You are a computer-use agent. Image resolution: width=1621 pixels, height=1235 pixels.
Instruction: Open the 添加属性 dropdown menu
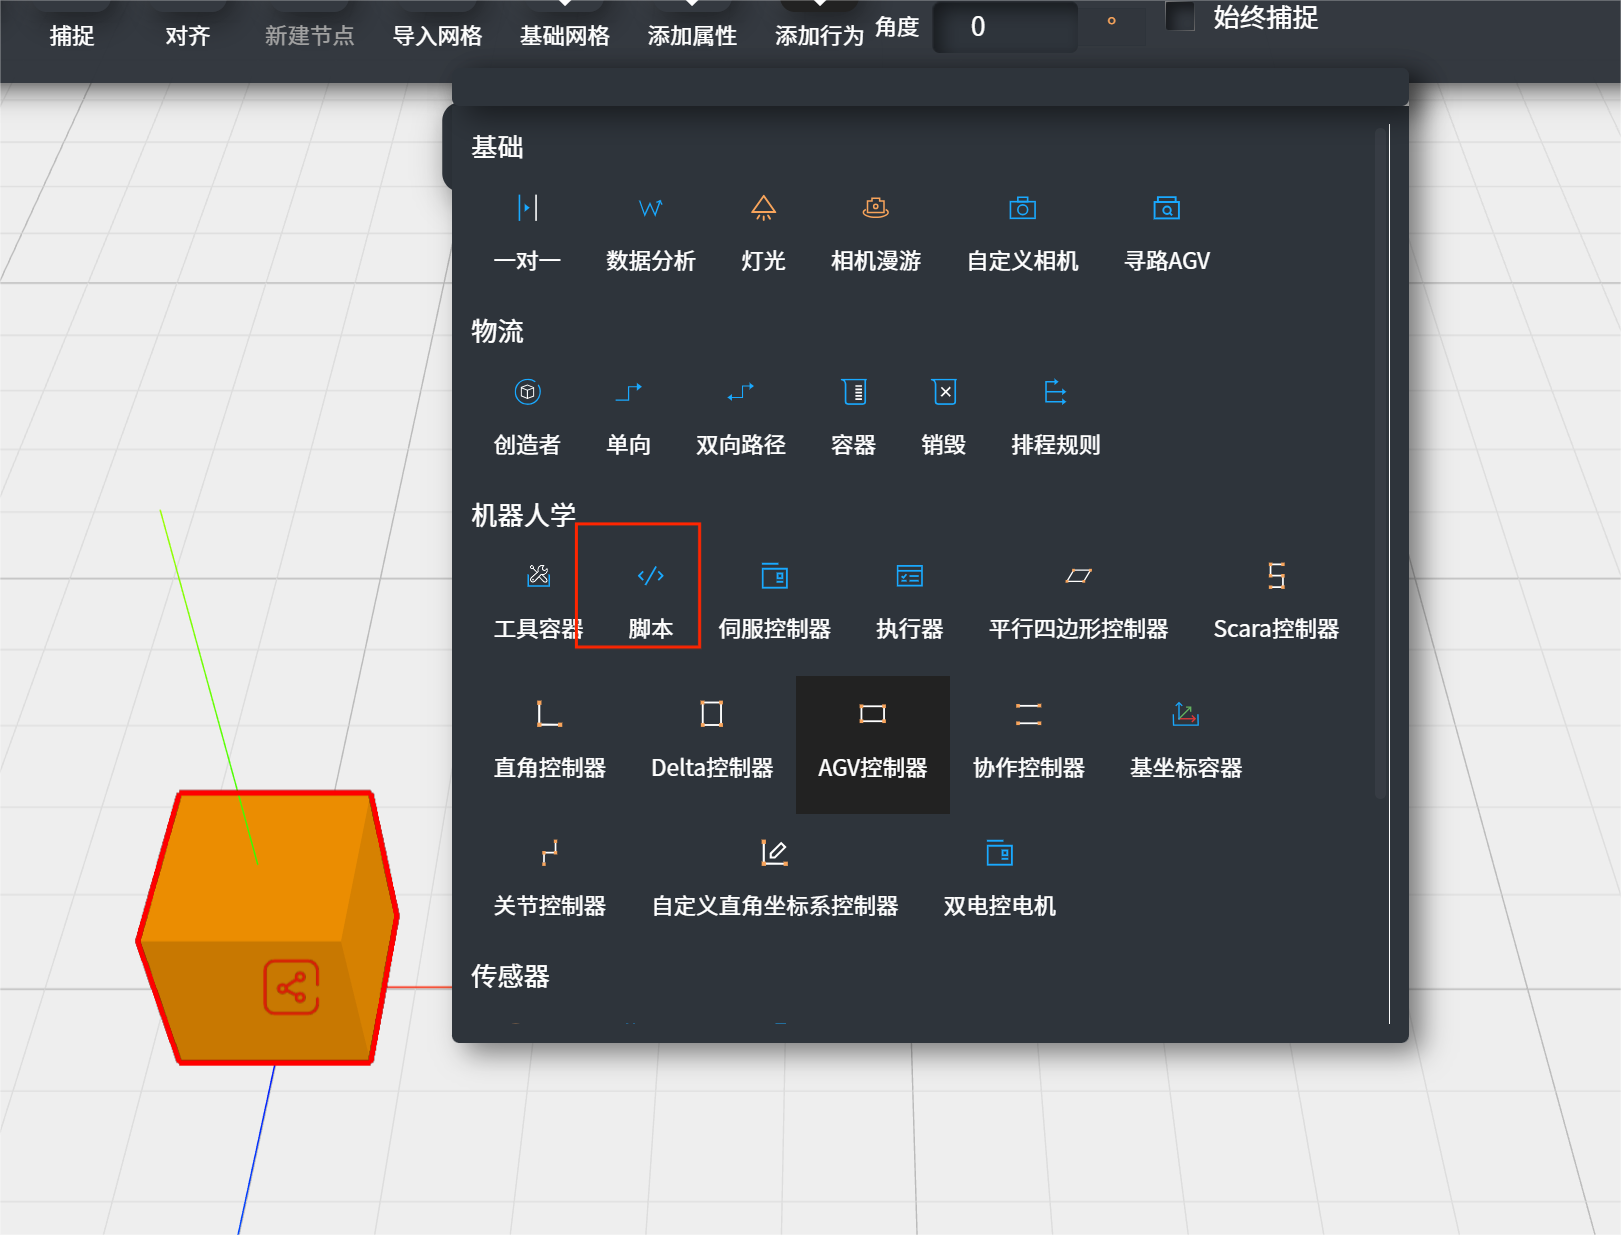pos(692,35)
